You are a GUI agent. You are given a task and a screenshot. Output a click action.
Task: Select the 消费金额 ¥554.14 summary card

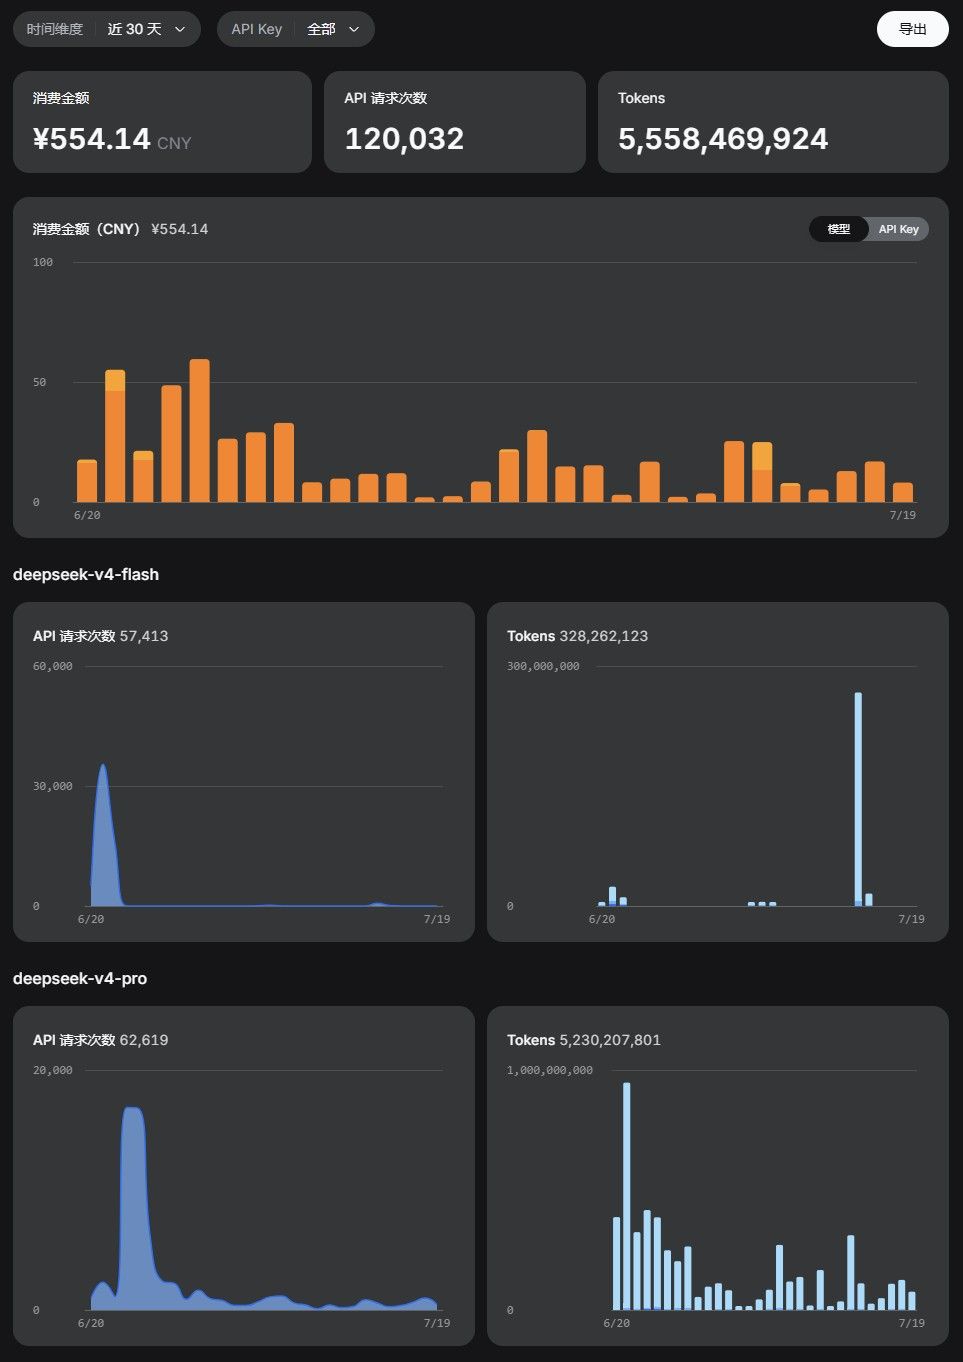(x=162, y=122)
